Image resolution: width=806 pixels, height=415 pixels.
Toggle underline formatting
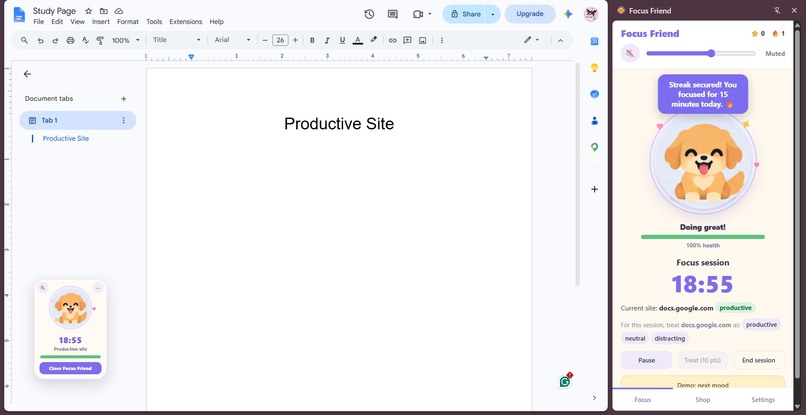click(x=342, y=40)
